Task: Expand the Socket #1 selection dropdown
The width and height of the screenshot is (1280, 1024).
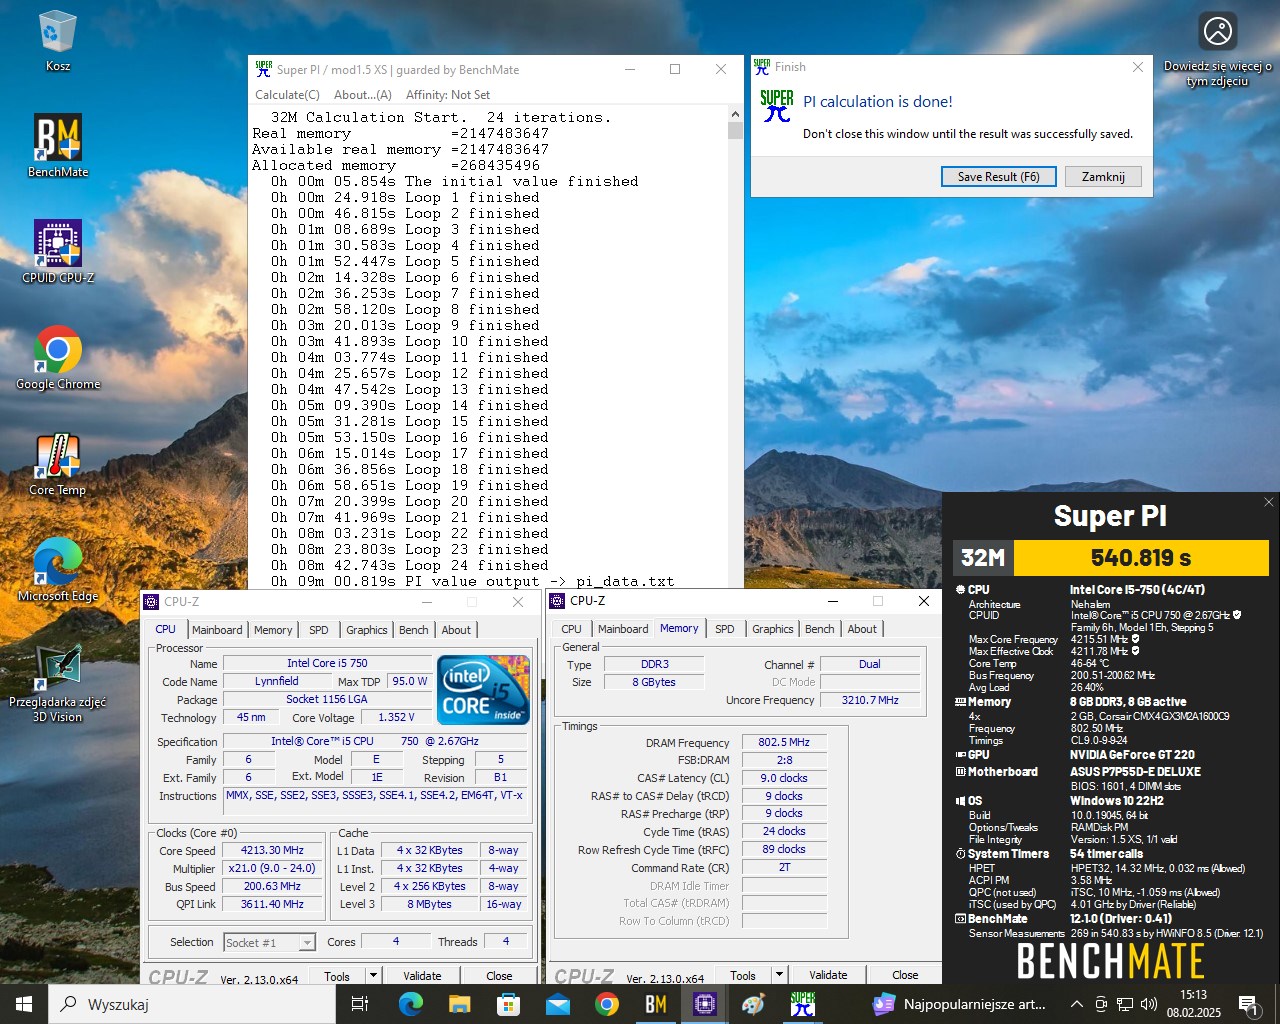Action: pyautogui.click(x=307, y=942)
